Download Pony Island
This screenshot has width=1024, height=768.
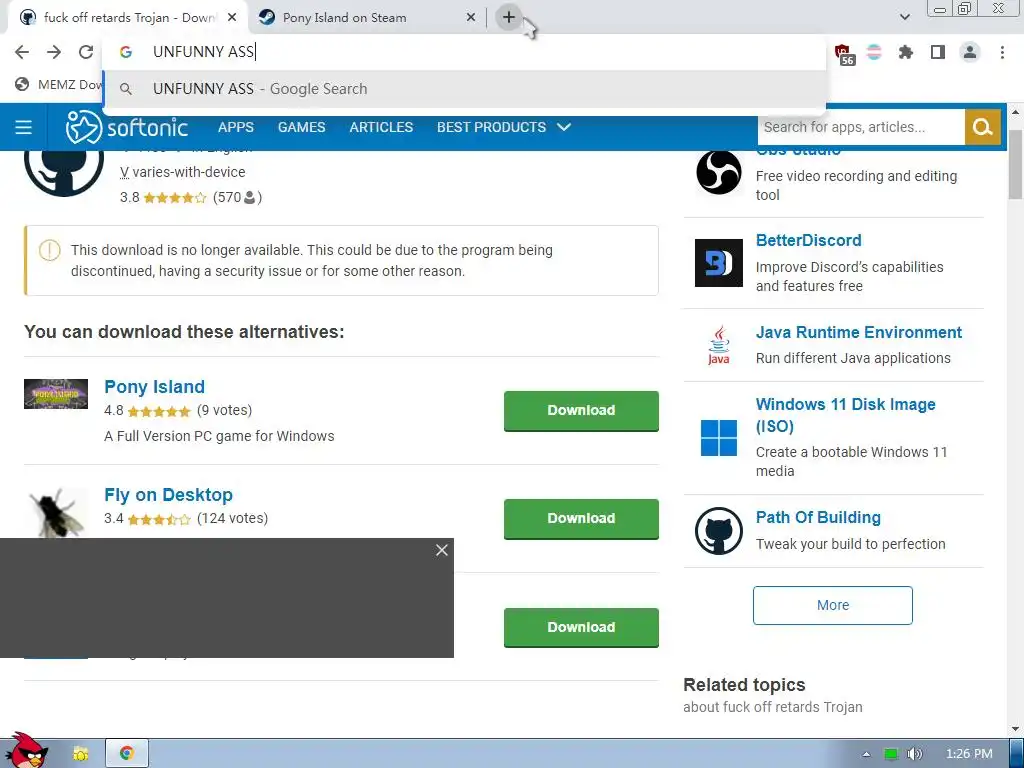[581, 411]
